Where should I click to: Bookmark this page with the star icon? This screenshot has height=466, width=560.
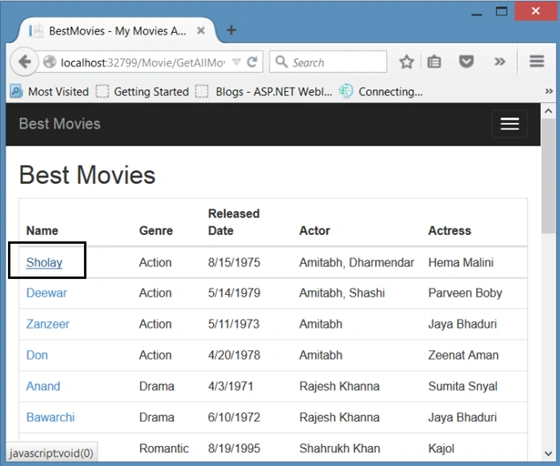pos(406,62)
